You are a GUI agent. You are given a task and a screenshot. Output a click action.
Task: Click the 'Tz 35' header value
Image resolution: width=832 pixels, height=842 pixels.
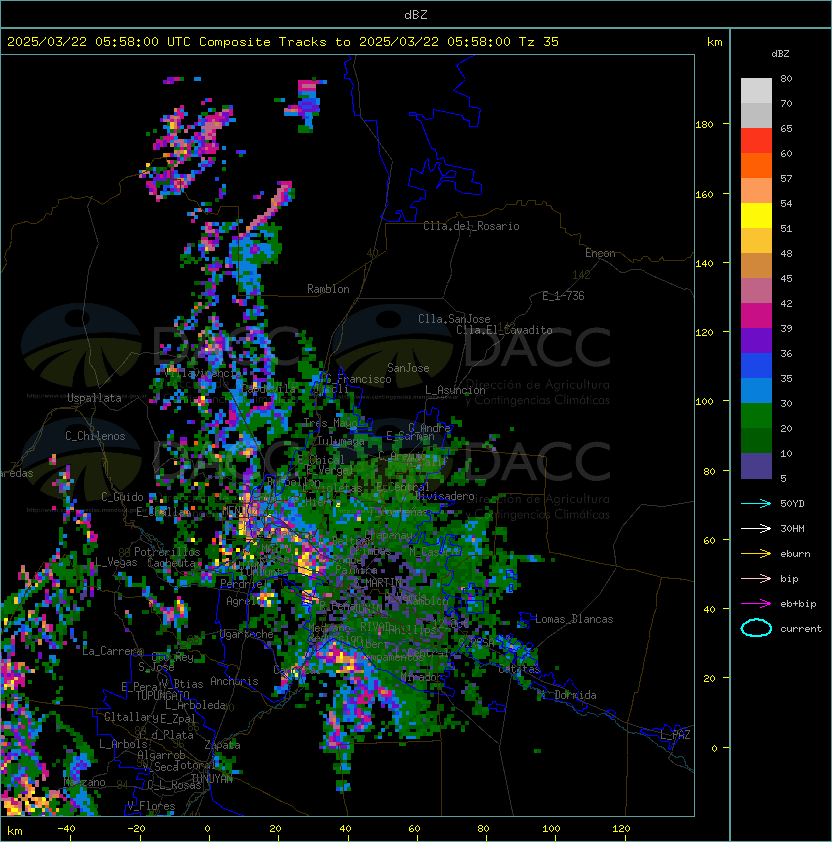[x=539, y=42]
